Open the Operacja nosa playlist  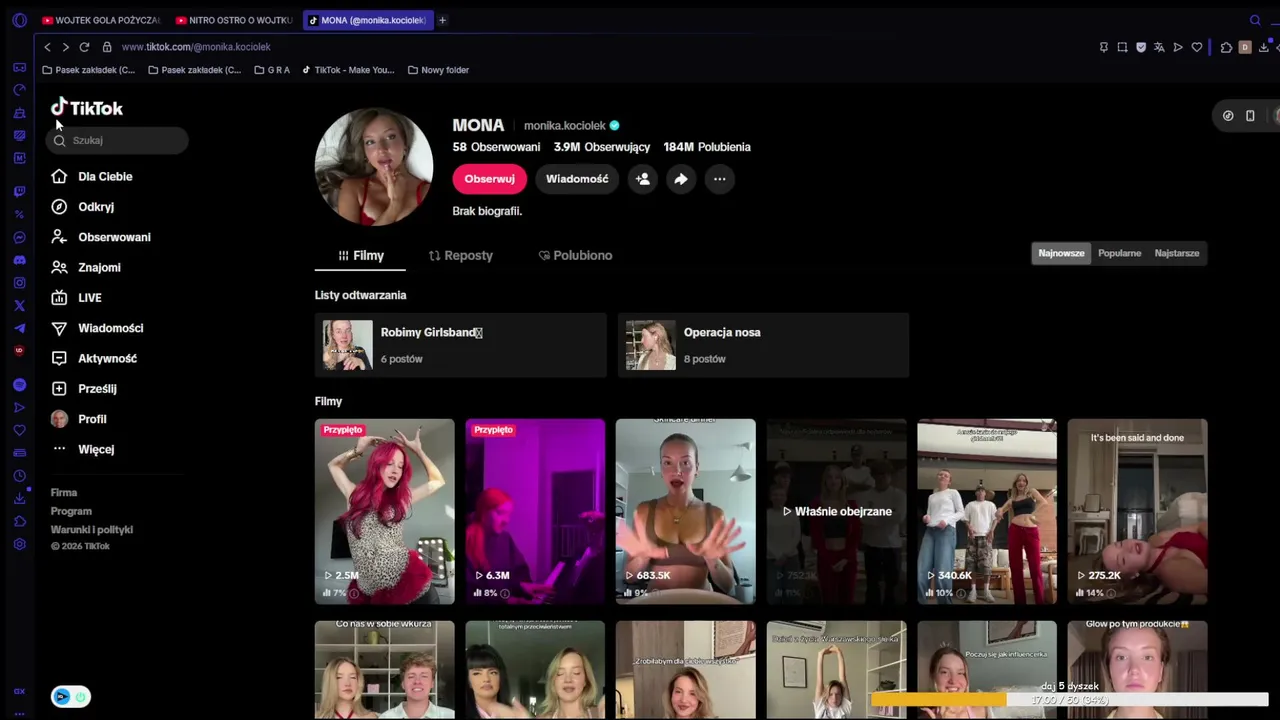coord(763,345)
